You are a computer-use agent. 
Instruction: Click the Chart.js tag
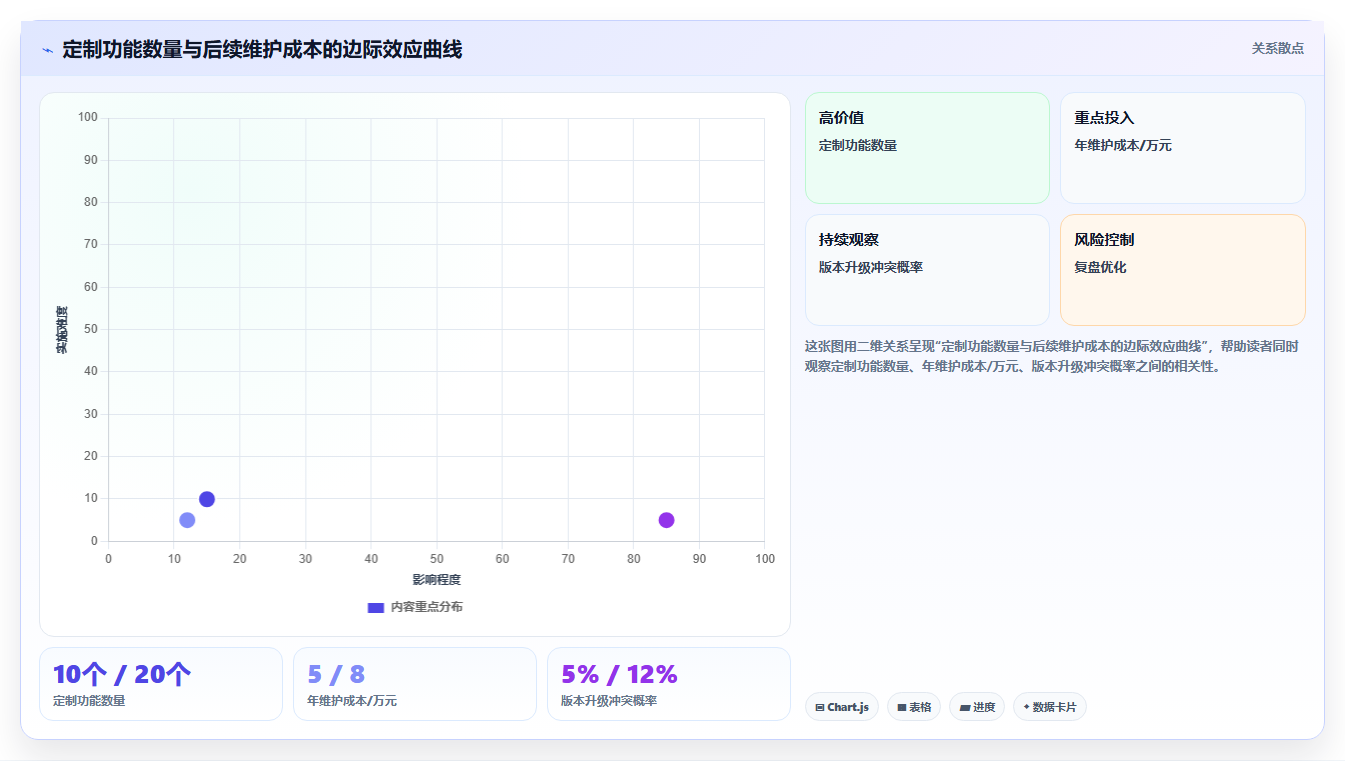click(842, 707)
